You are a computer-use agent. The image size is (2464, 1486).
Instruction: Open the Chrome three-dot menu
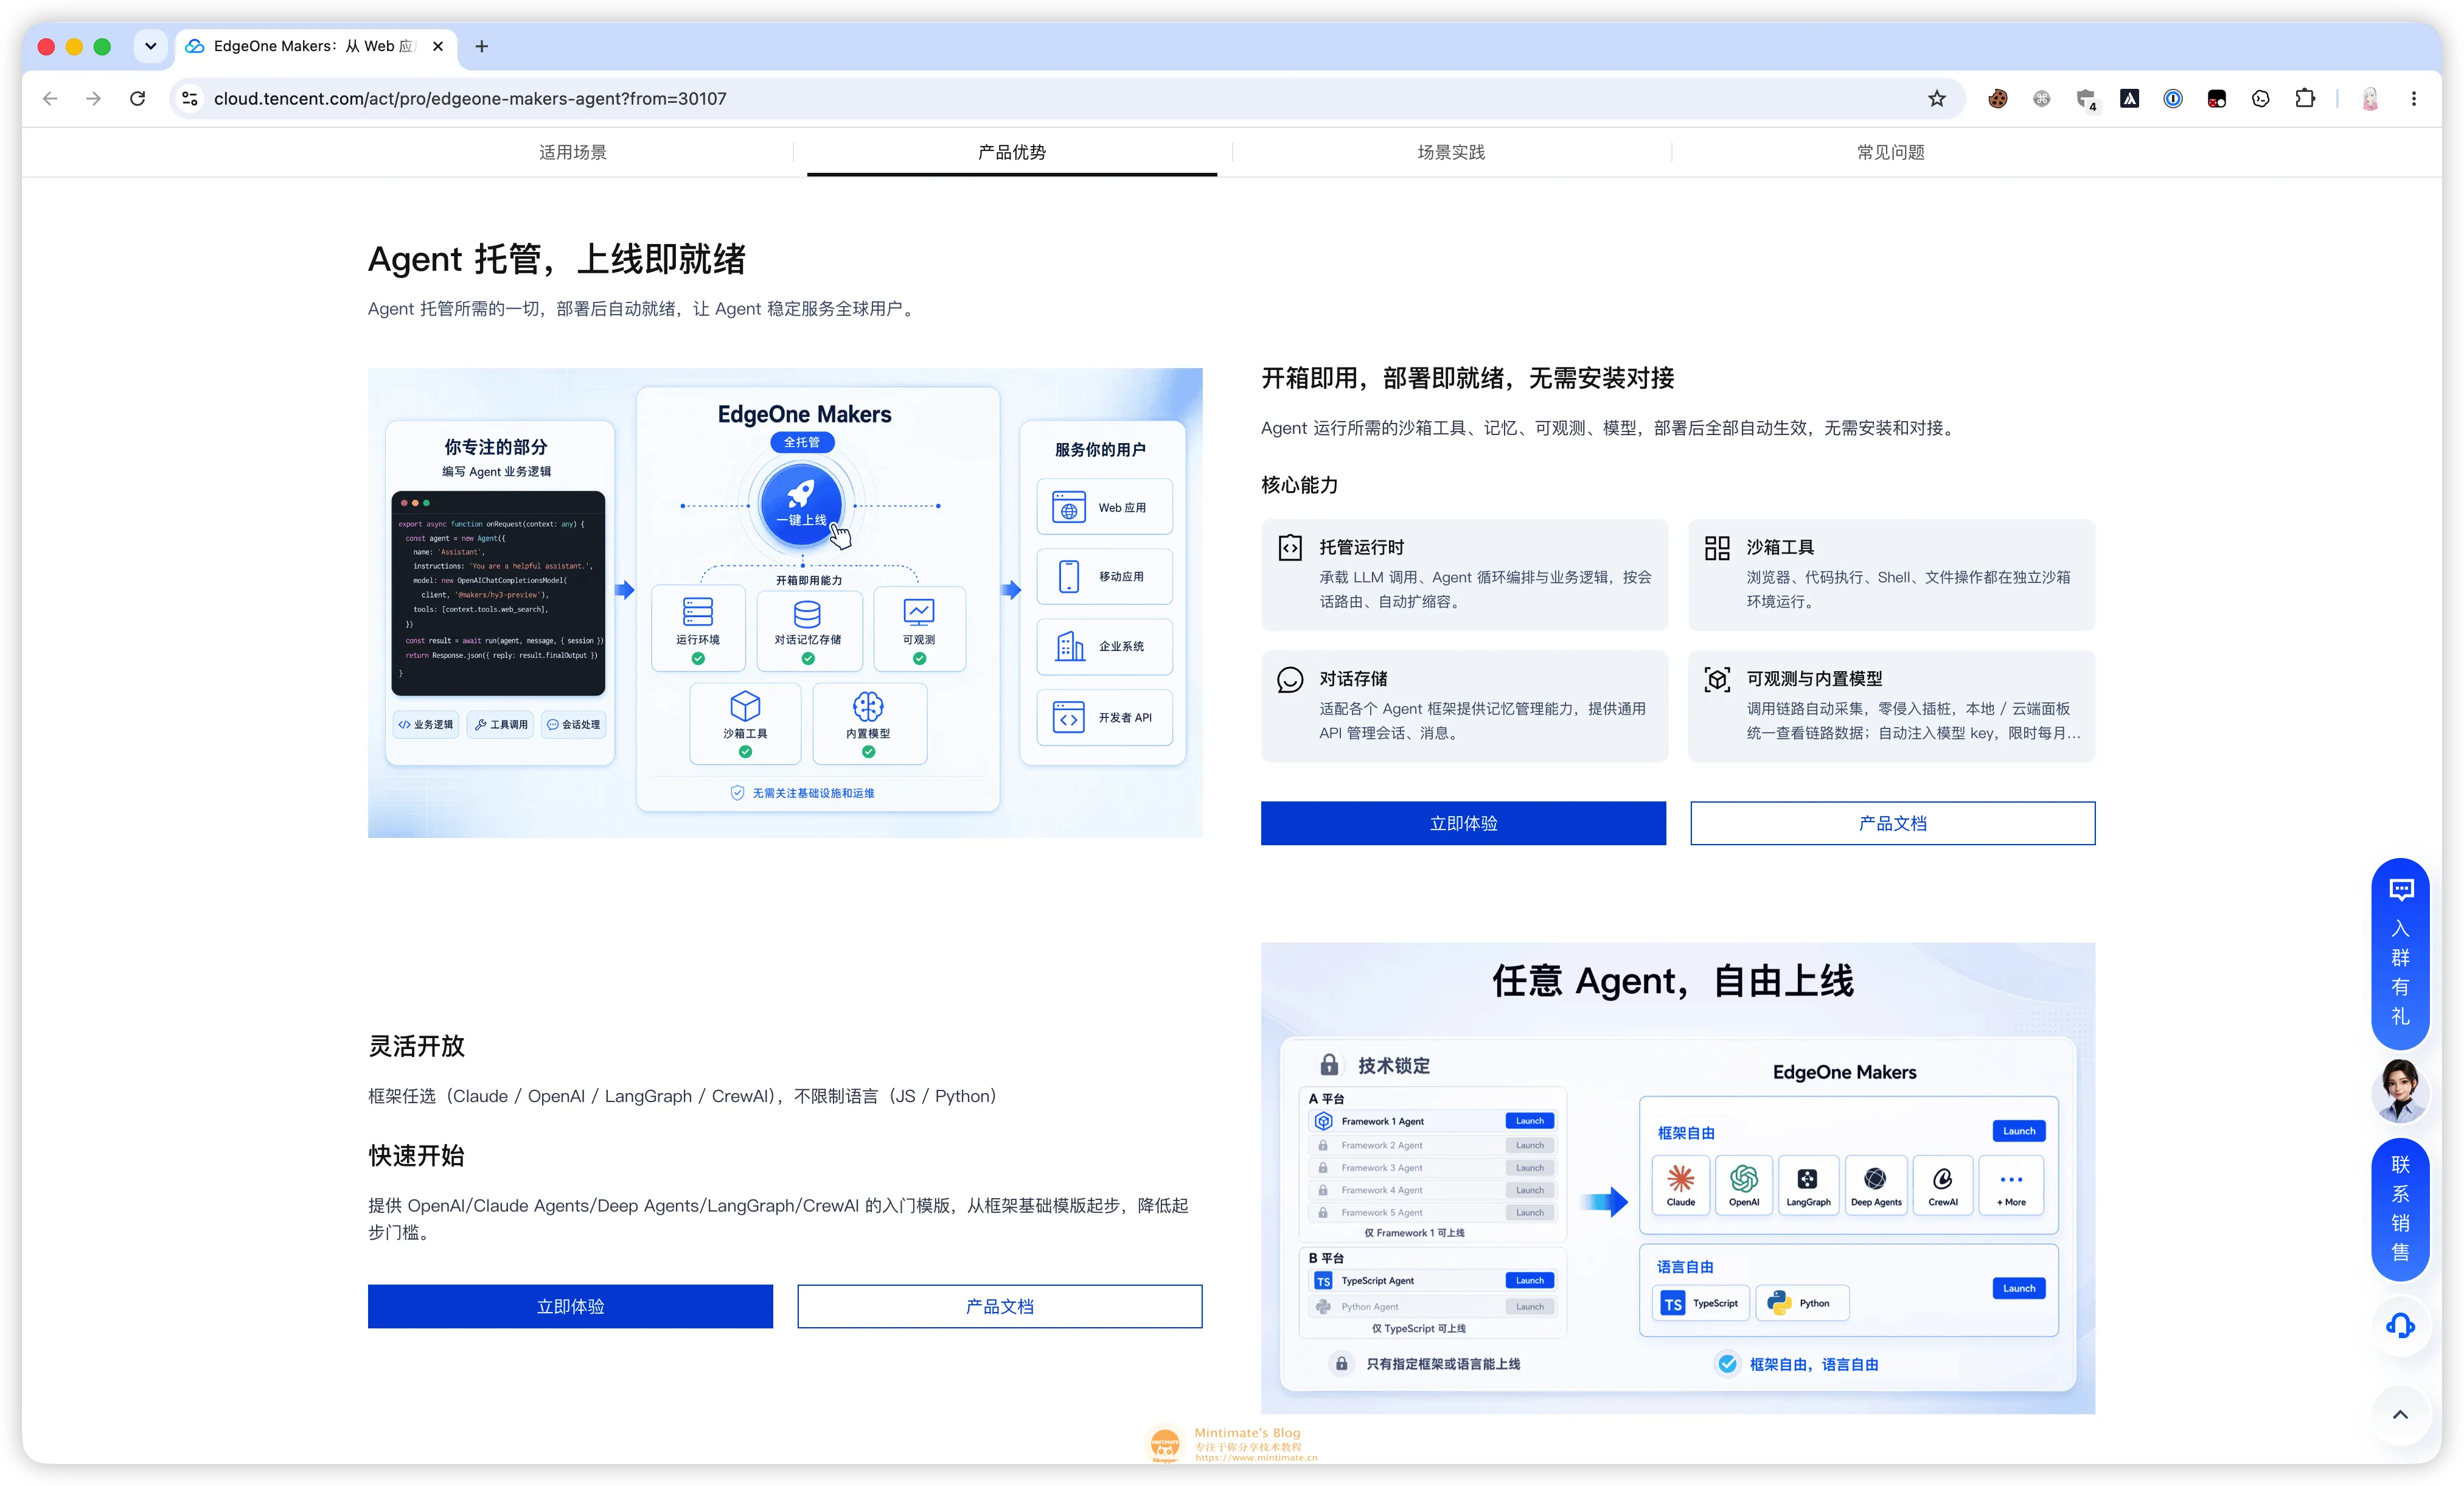[2414, 98]
